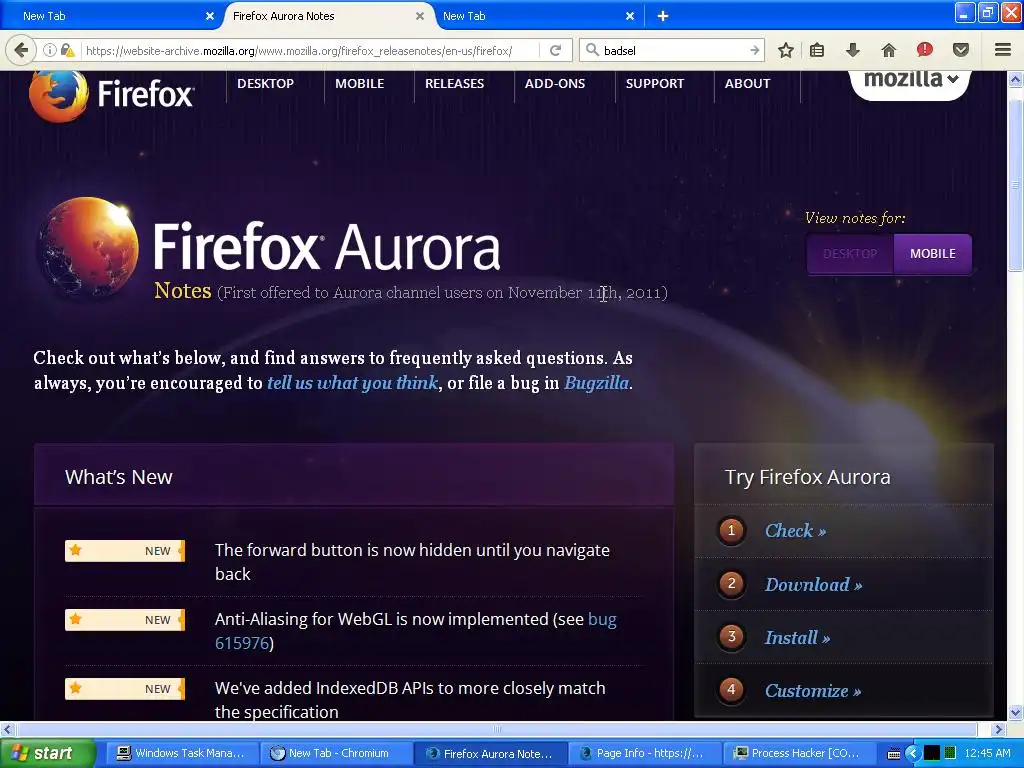Show bookmarks list icon

[x=816, y=50]
